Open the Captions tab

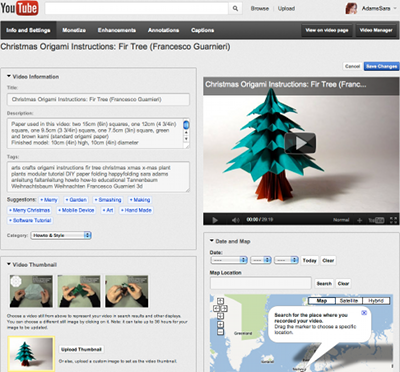click(202, 30)
